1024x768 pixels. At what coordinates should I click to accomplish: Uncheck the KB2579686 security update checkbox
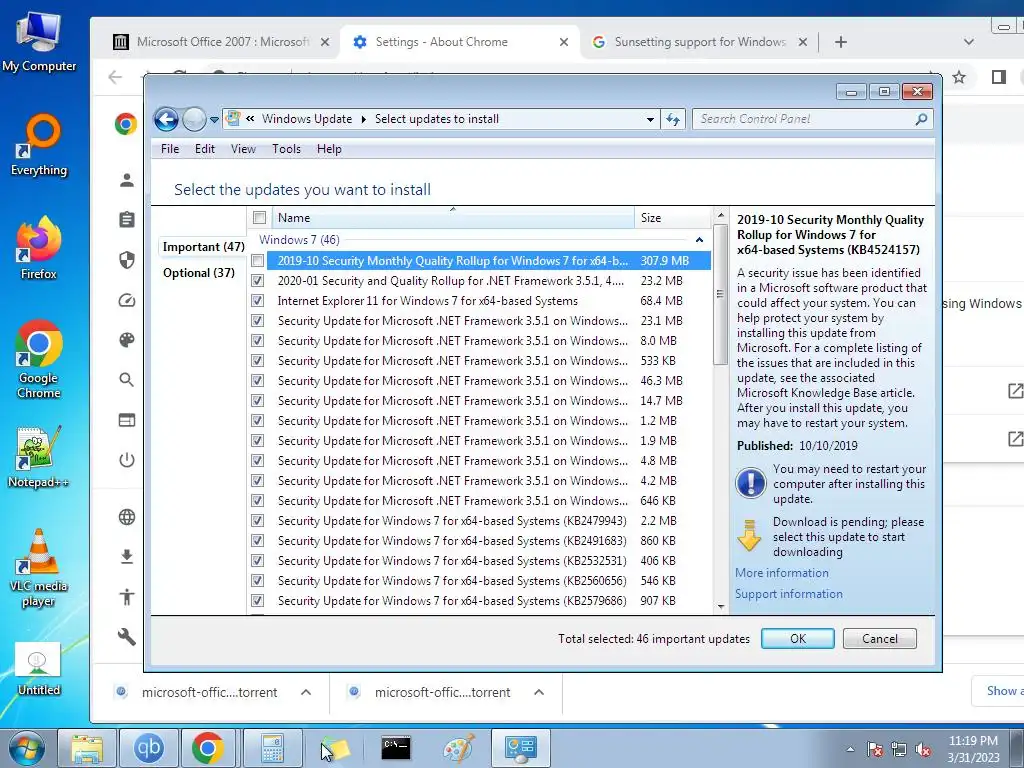[258, 601]
